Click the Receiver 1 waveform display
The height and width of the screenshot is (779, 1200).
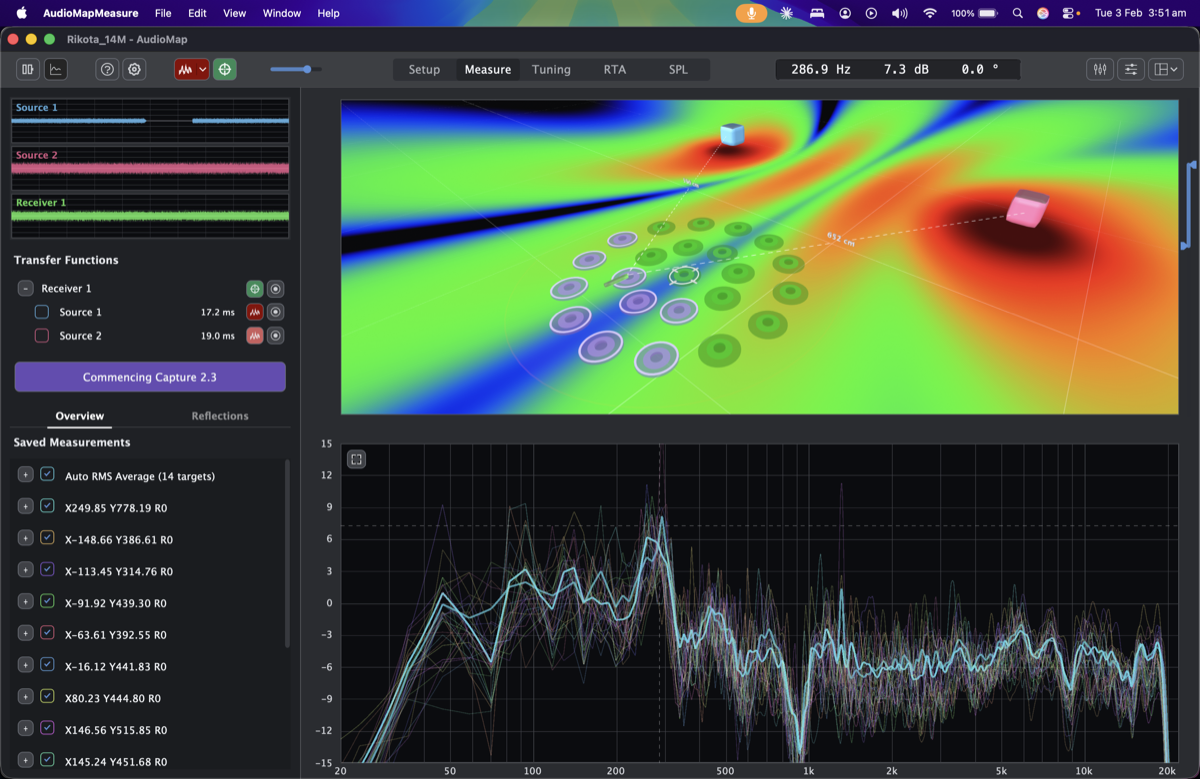click(x=150, y=216)
